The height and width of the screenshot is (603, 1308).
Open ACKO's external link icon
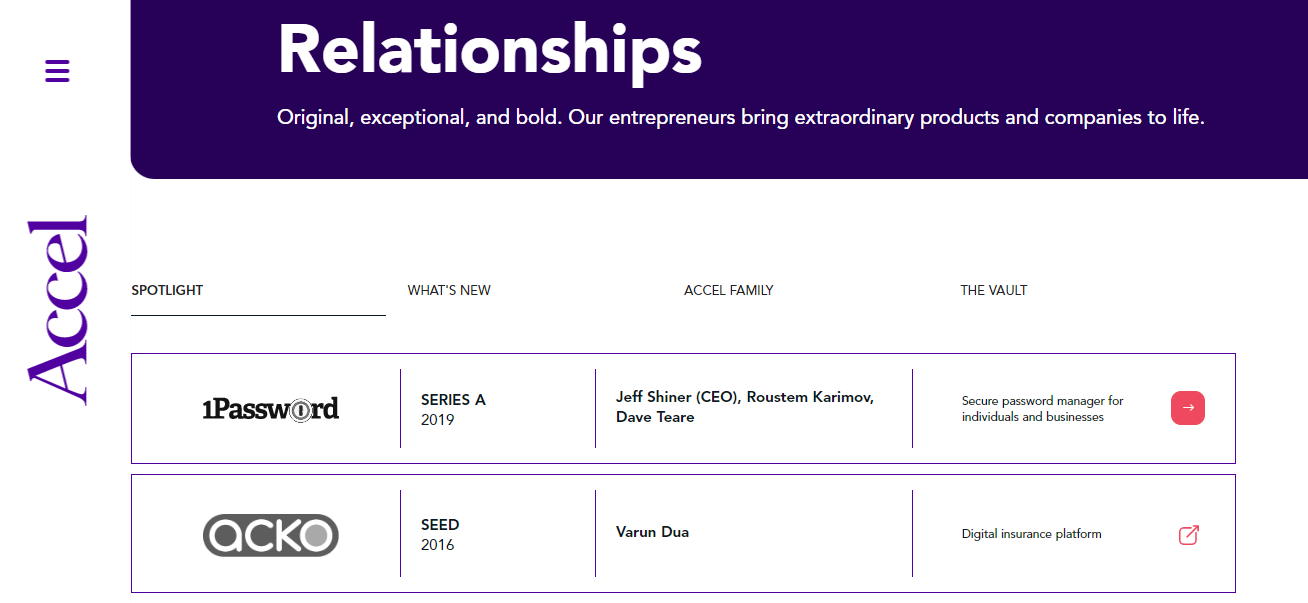pyautogui.click(x=1188, y=535)
